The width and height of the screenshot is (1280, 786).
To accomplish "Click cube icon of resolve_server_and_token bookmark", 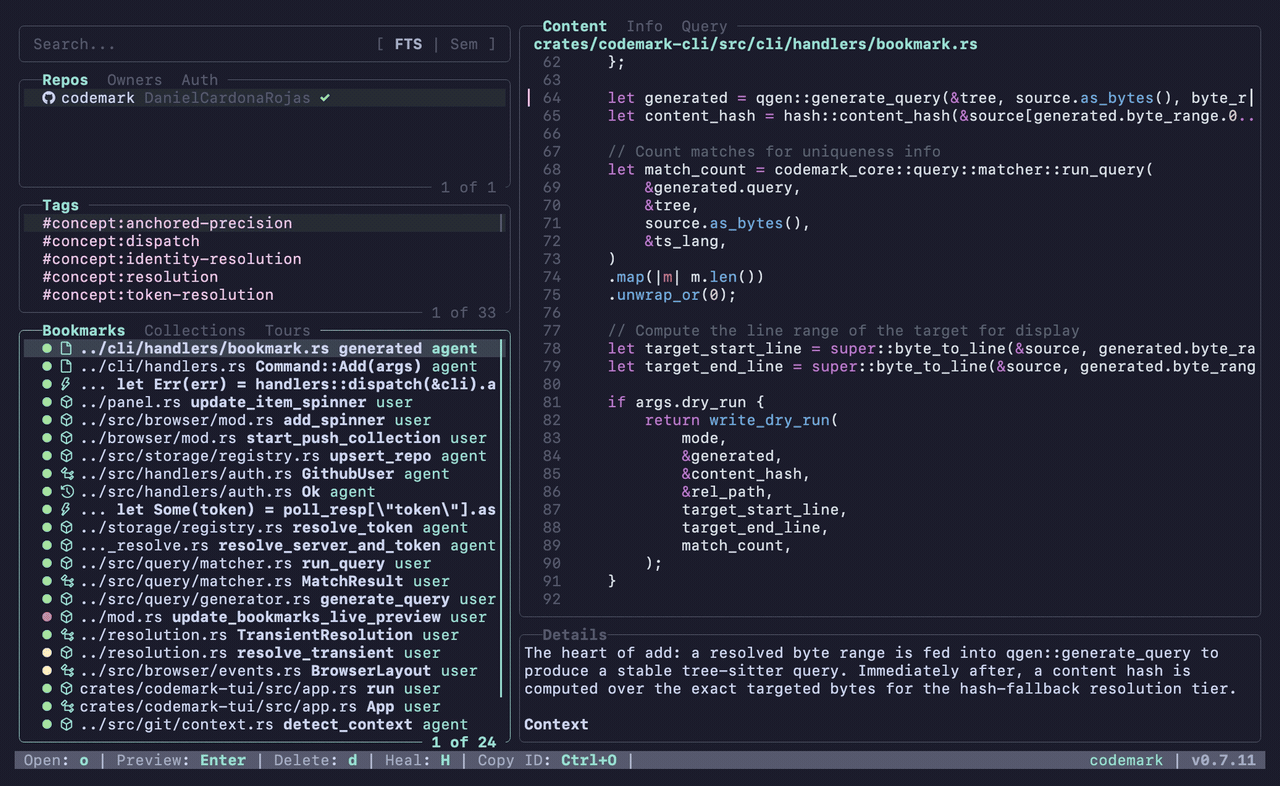I will 66,546.
